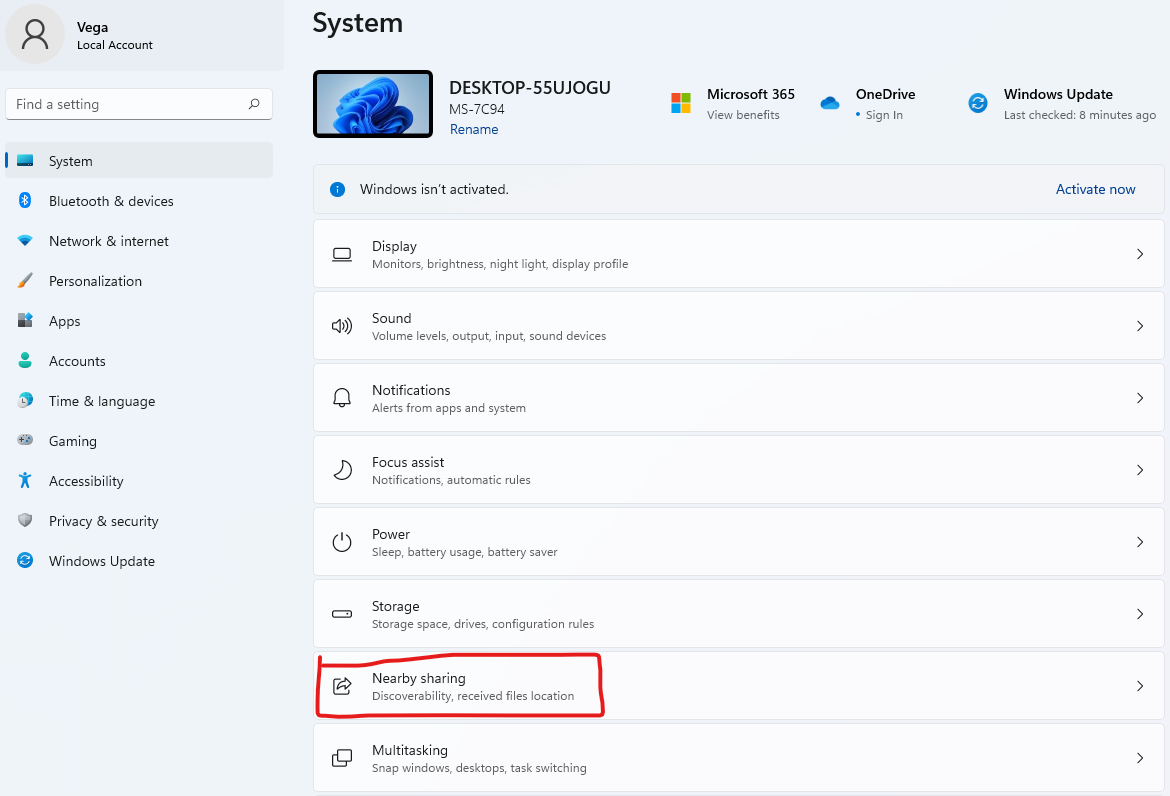
Task: Click the Notifications bell icon
Action: click(x=342, y=398)
